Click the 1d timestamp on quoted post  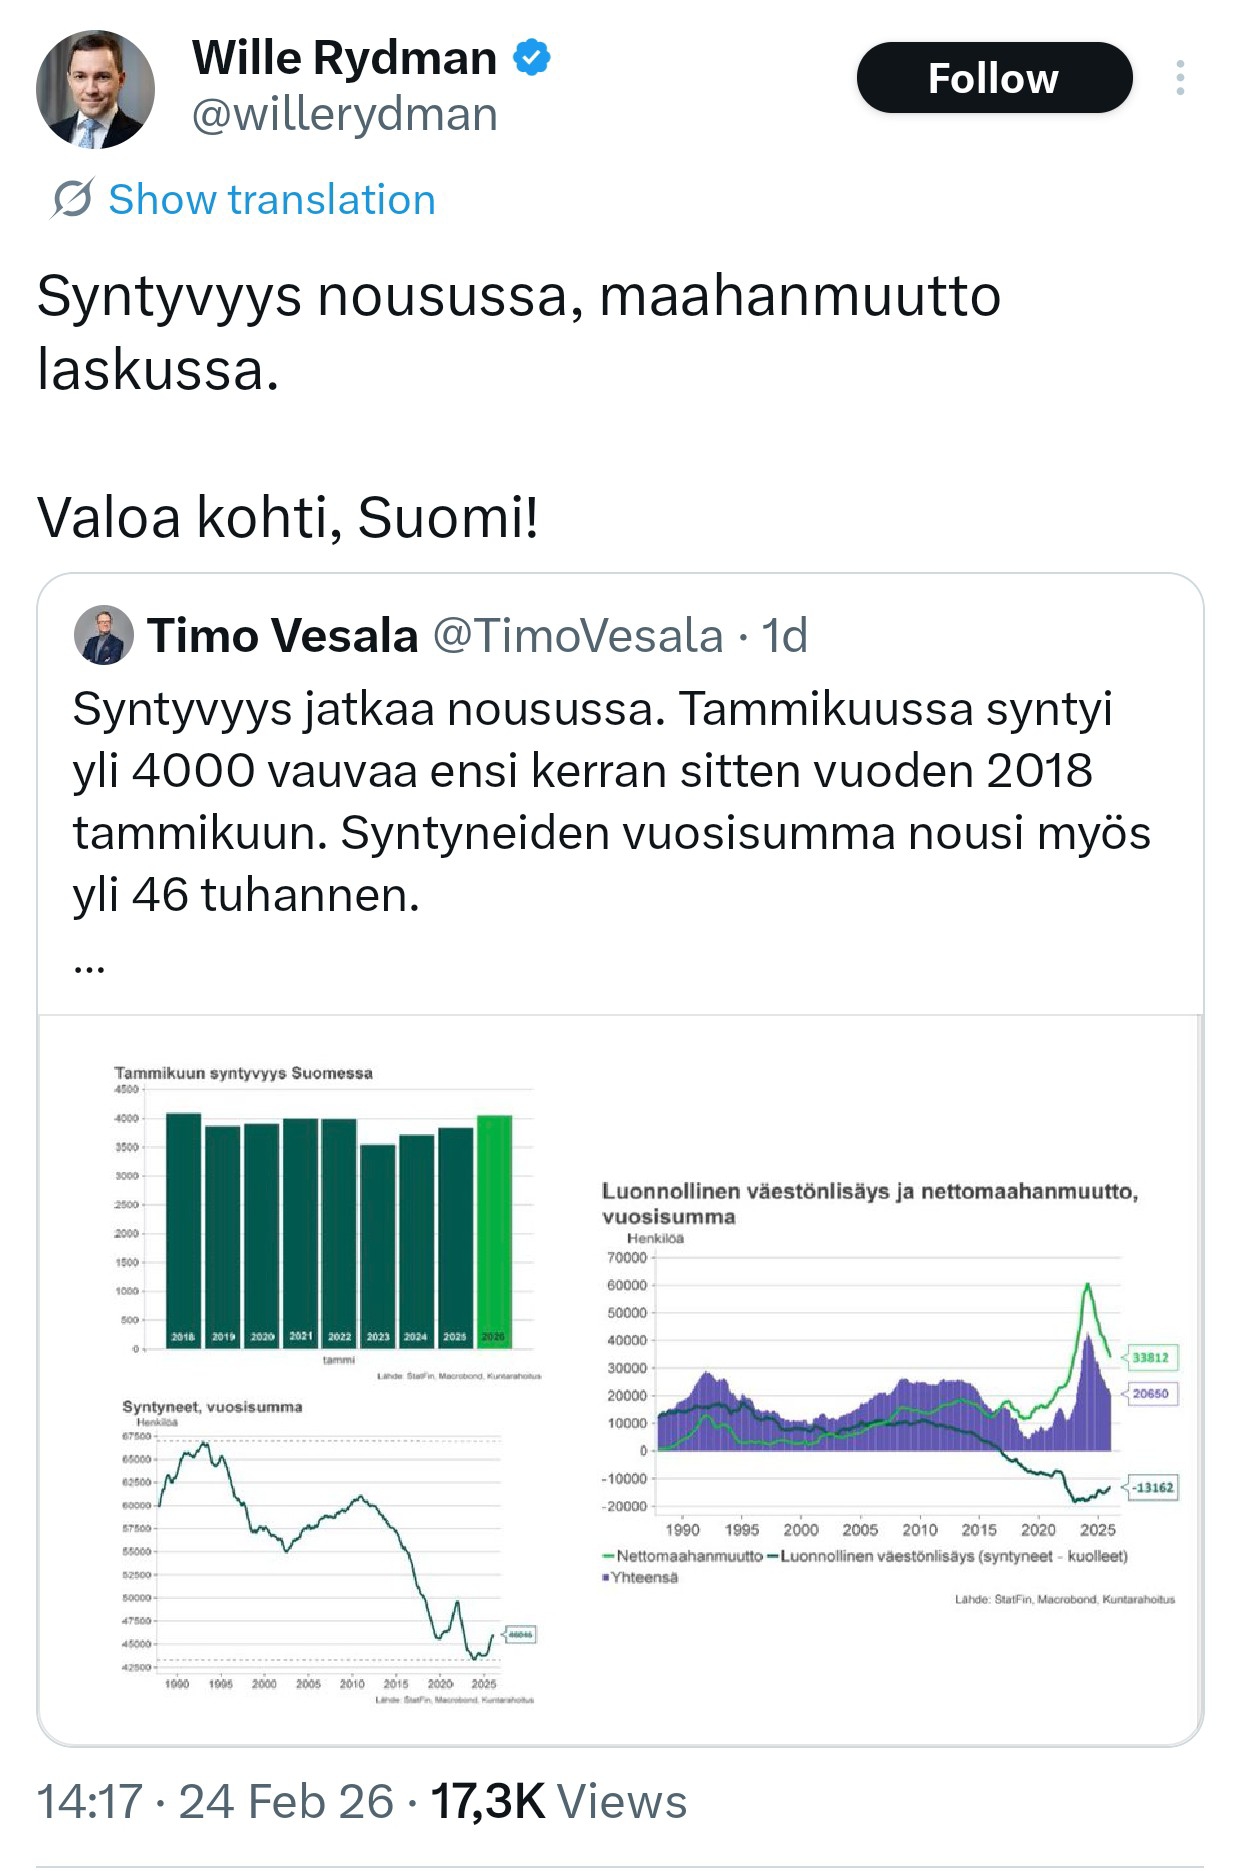(784, 635)
